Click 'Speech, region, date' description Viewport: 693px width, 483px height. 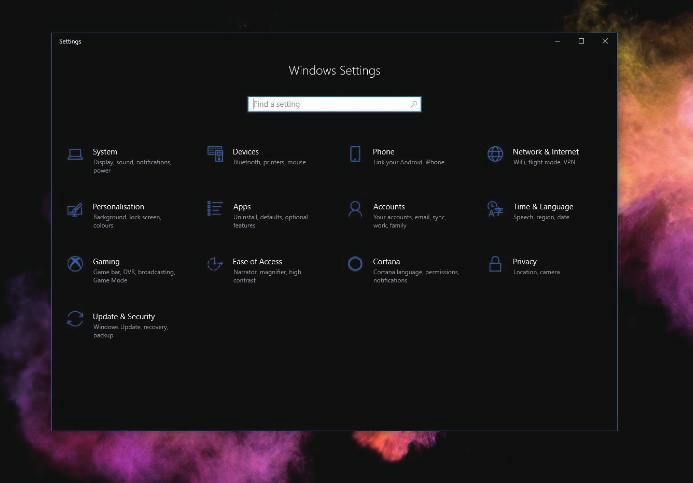coord(541,217)
